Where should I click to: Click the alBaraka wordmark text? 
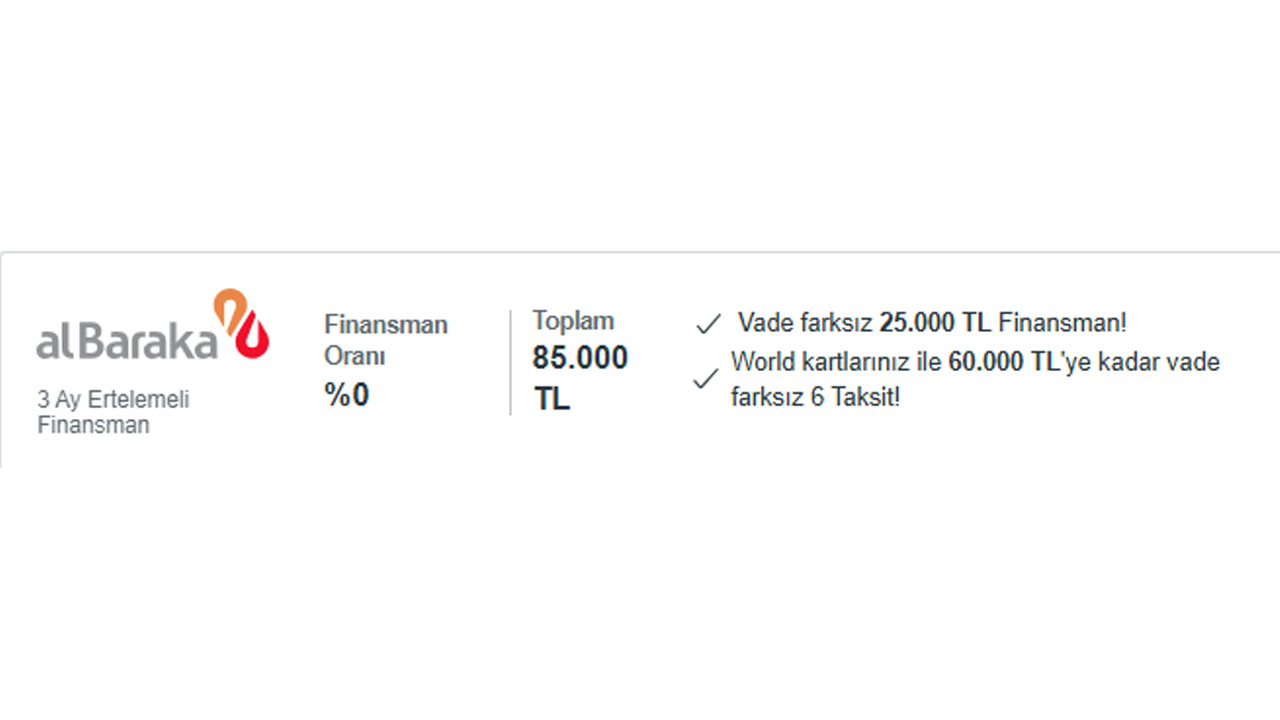click(127, 341)
